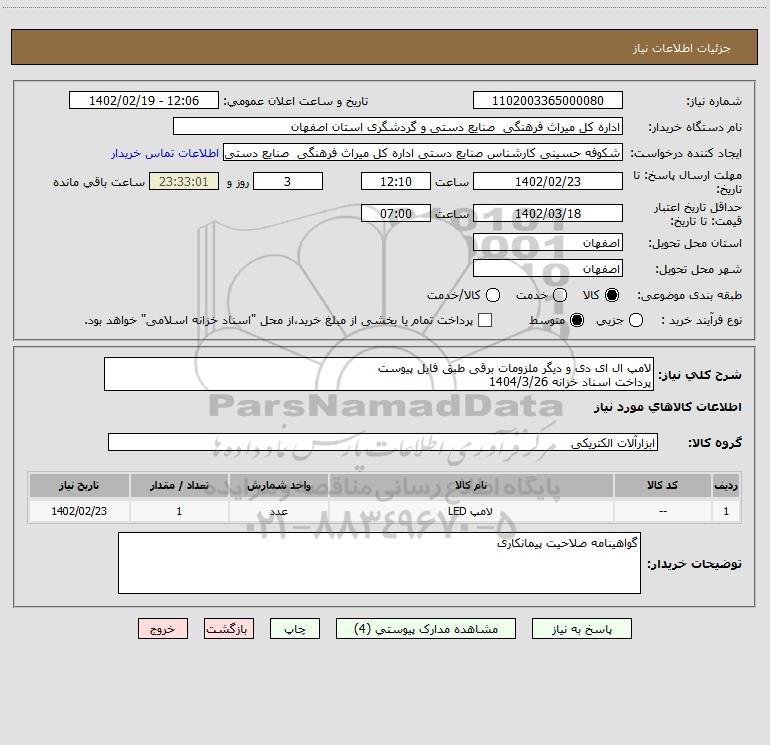The height and width of the screenshot is (745, 770).
Task: Open مشاهده مدارک پیوستی (4) button
Action: tap(426, 629)
